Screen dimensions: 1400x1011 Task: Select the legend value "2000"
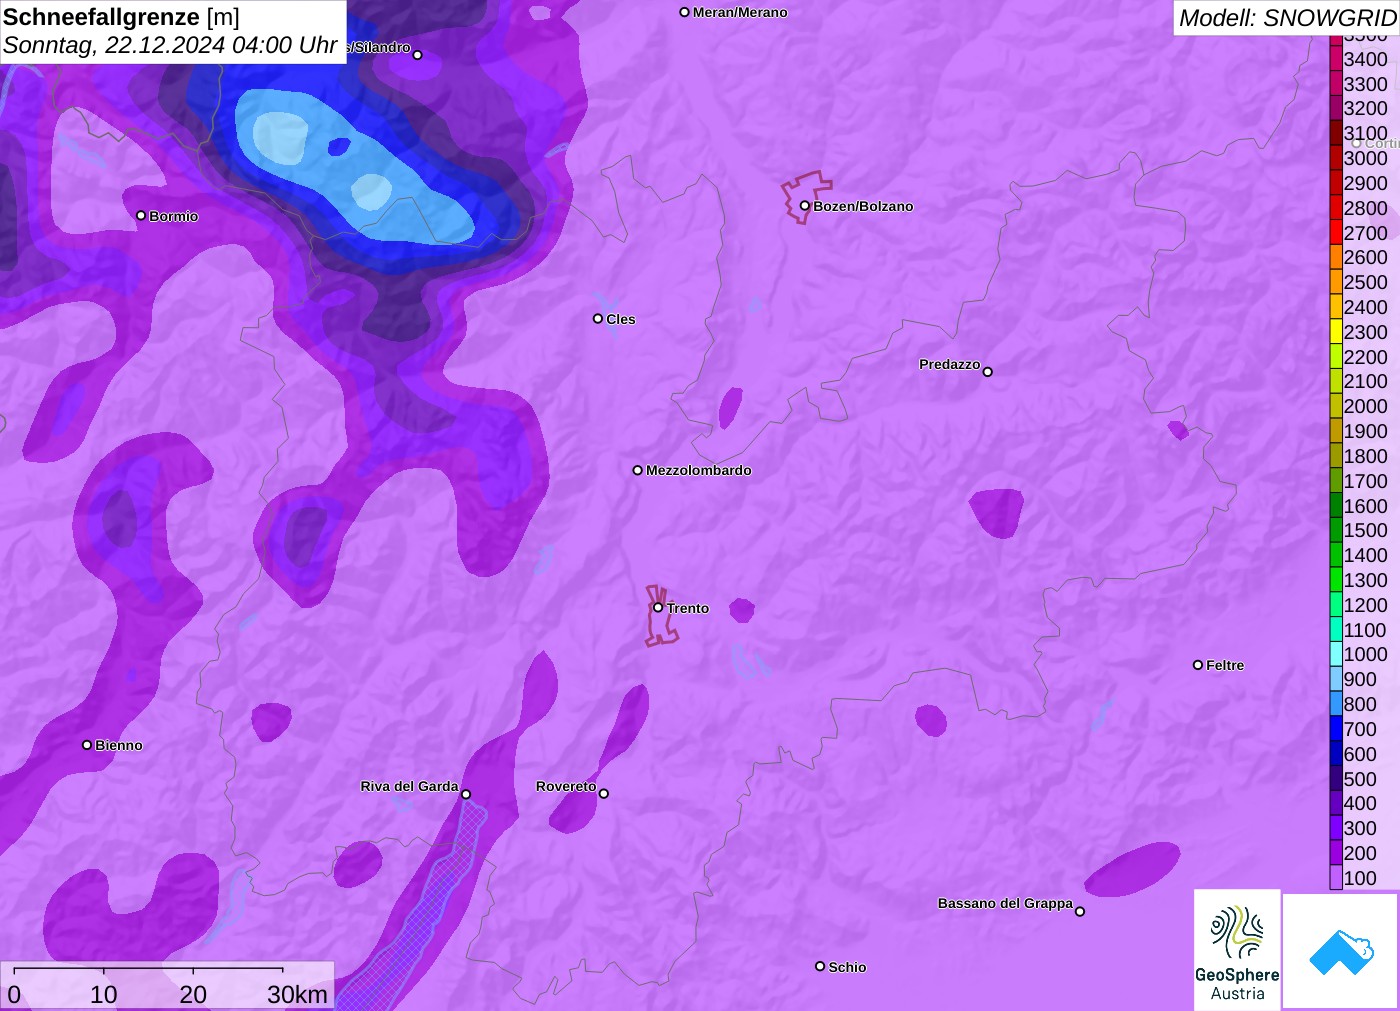[1366, 406]
